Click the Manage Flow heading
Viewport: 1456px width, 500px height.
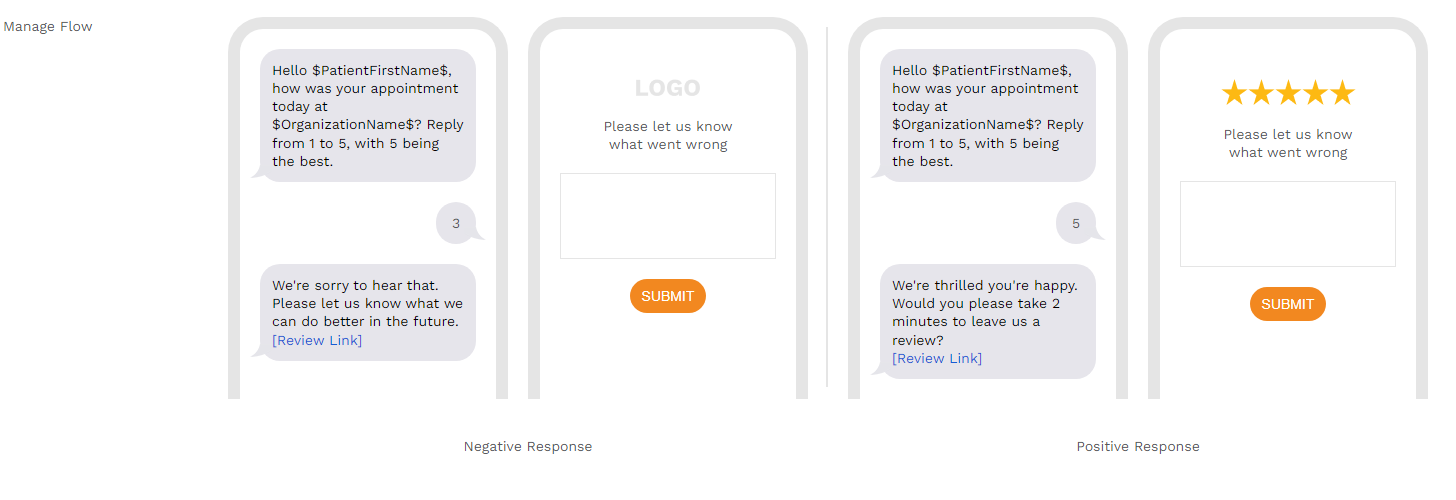click(48, 27)
